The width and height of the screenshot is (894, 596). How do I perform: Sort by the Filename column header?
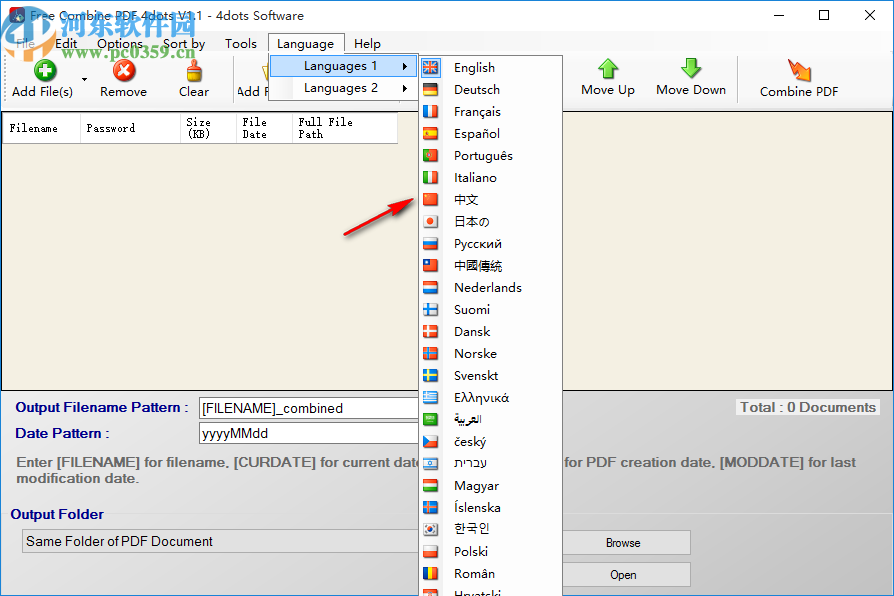point(41,128)
